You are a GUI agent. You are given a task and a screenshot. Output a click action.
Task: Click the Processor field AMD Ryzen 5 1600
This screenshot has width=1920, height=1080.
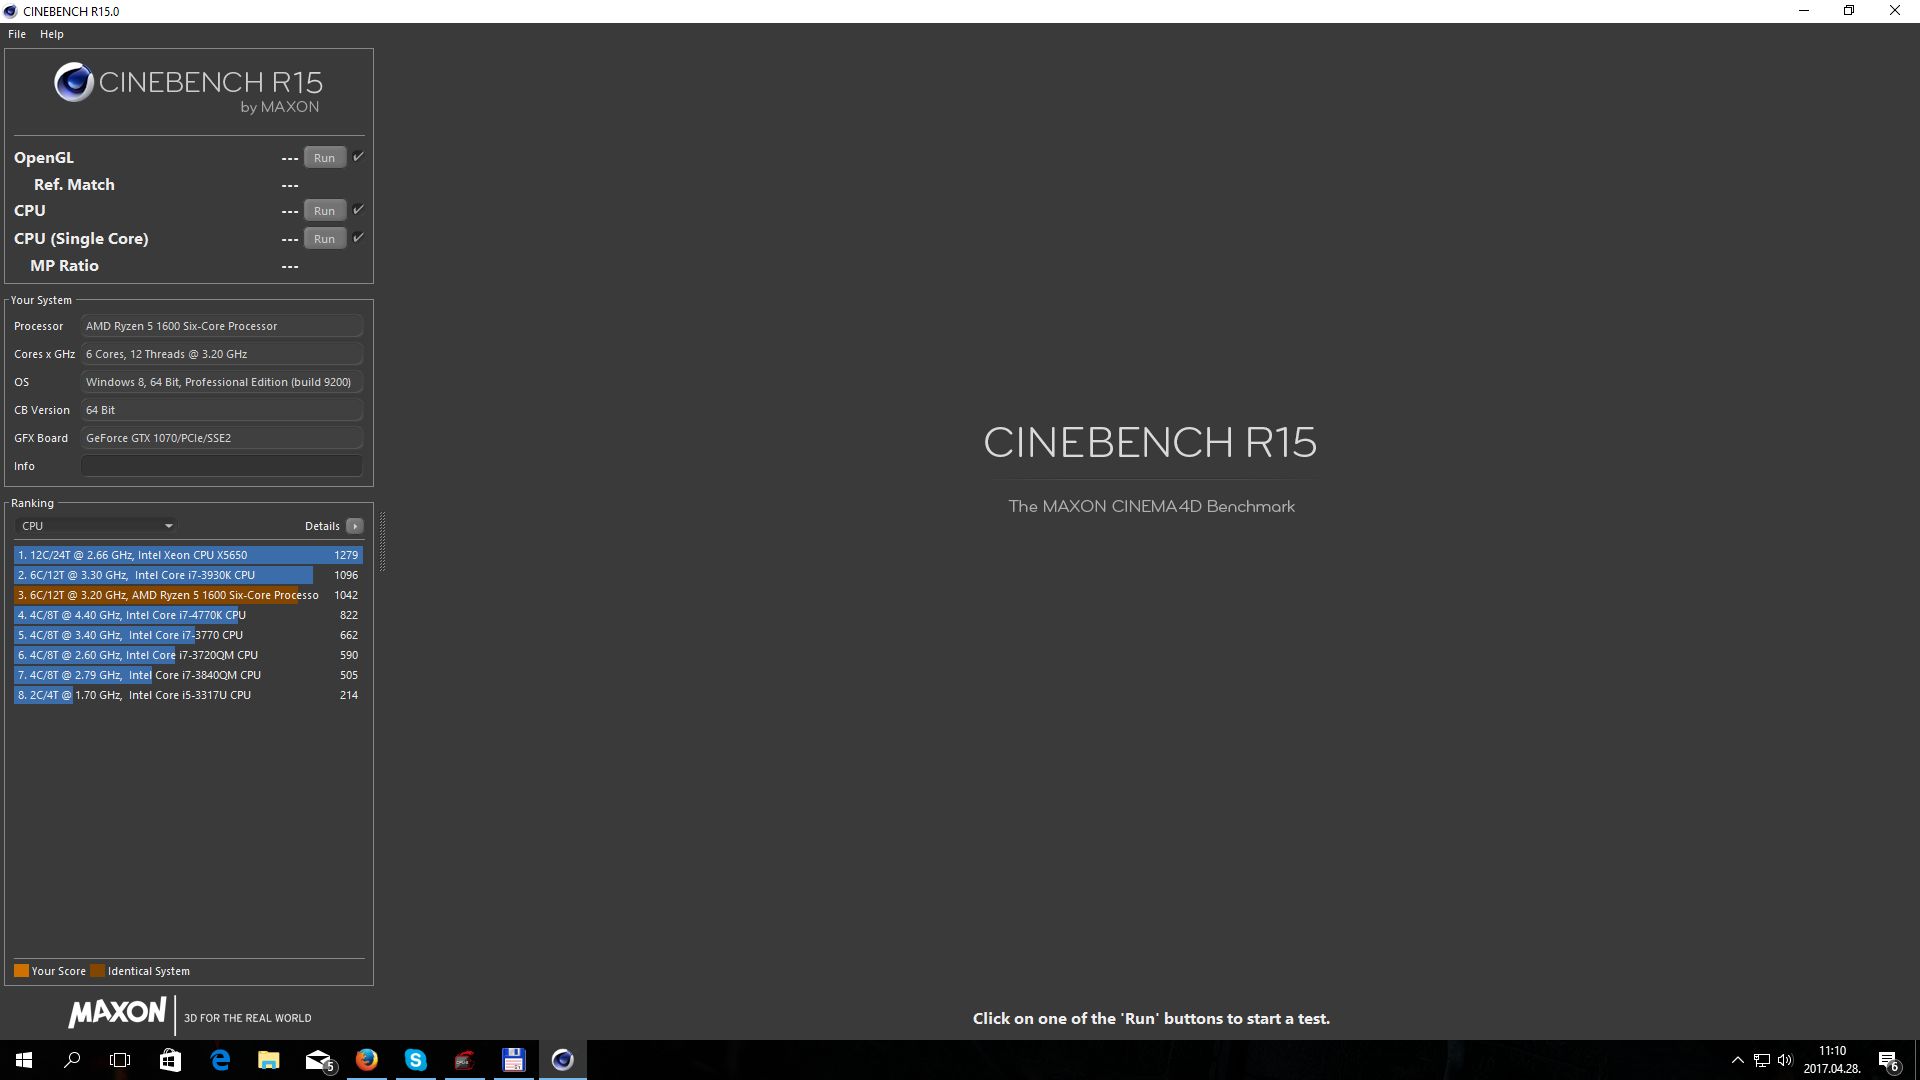point(222,326)
